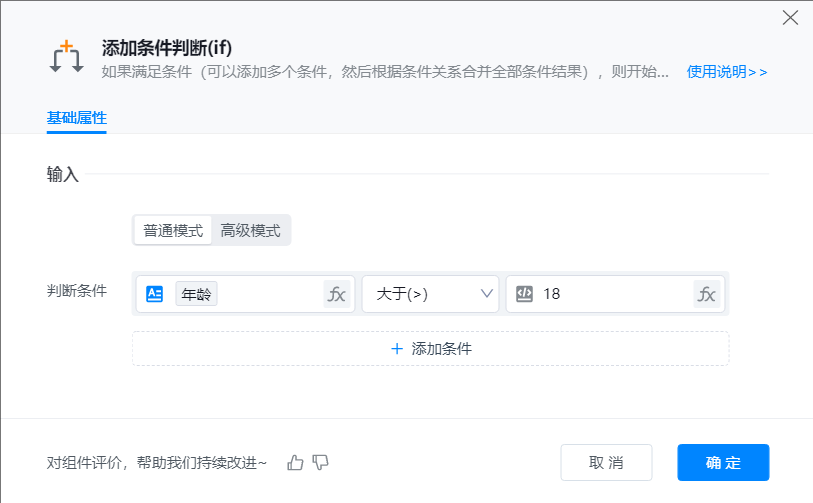Cancel with the 取消 button
The width and height of the screenshot is (813, 503).
[x=606, y=462]
